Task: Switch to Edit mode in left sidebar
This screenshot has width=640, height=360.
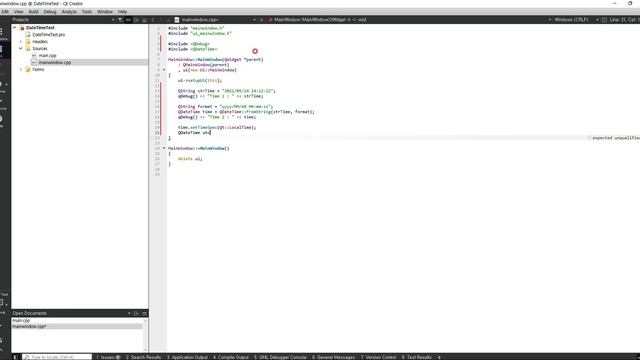Action: point(2,51)
